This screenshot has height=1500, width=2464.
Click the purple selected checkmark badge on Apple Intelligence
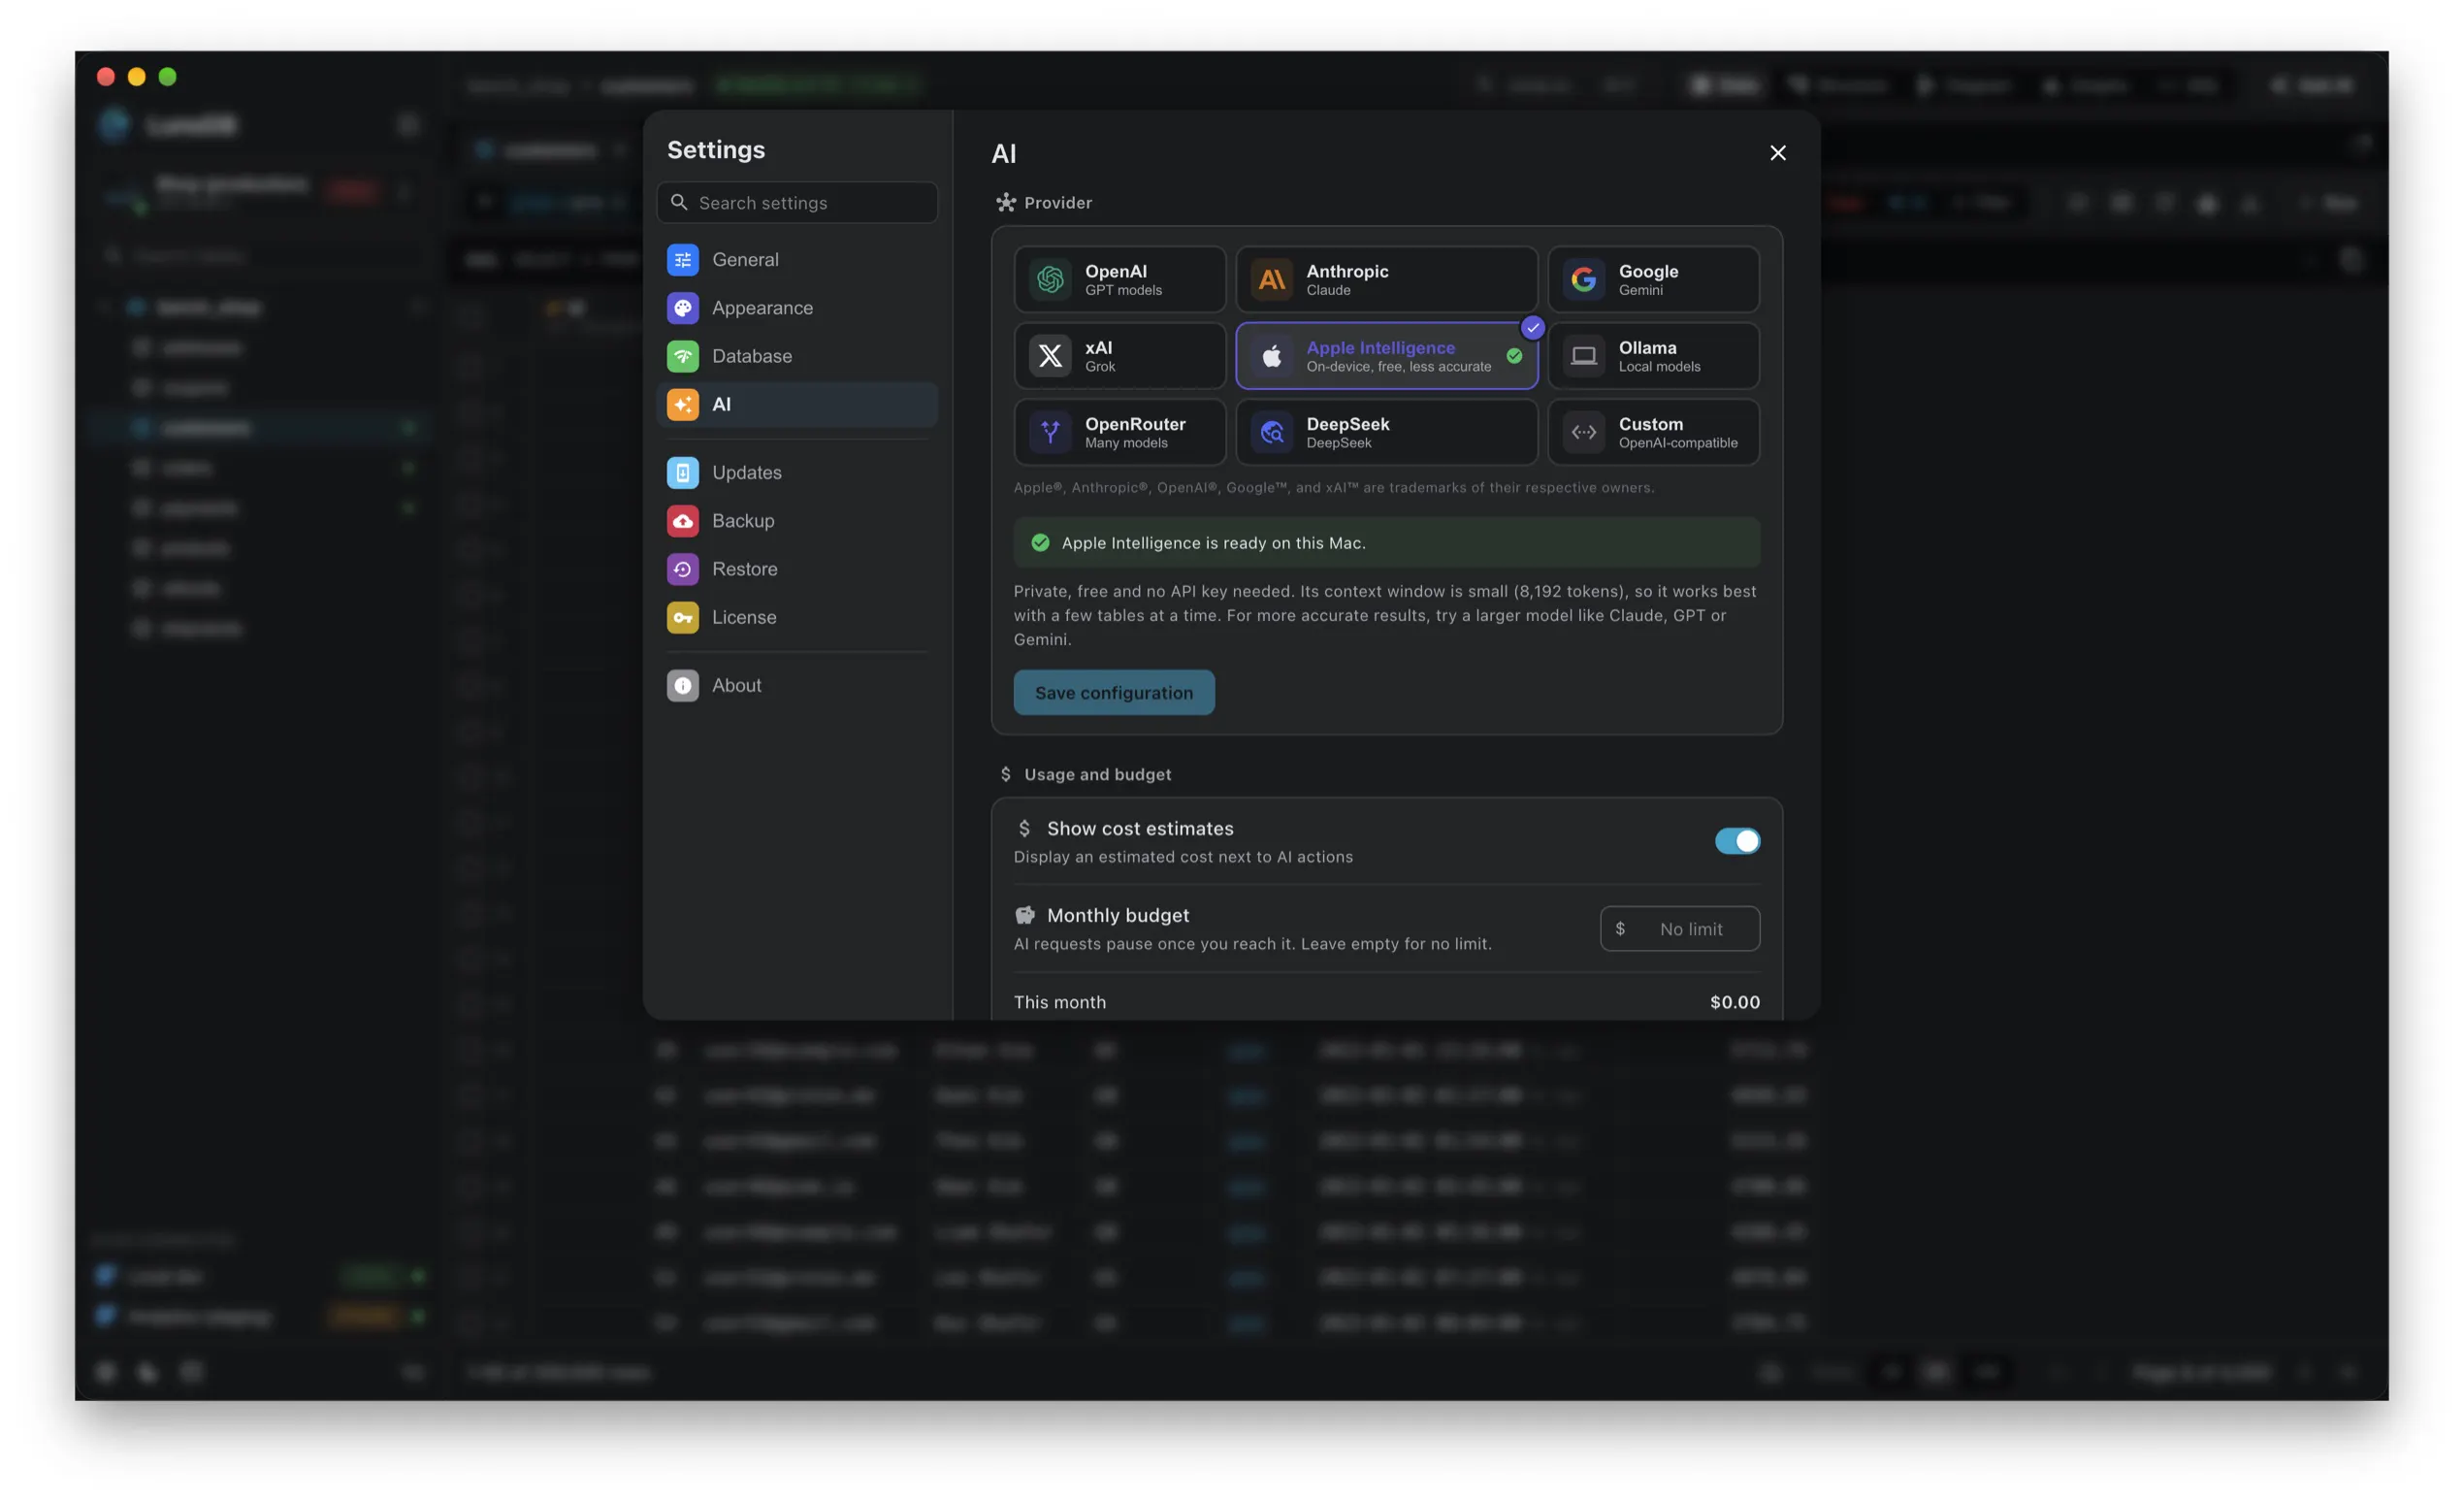coord(1532,327)
